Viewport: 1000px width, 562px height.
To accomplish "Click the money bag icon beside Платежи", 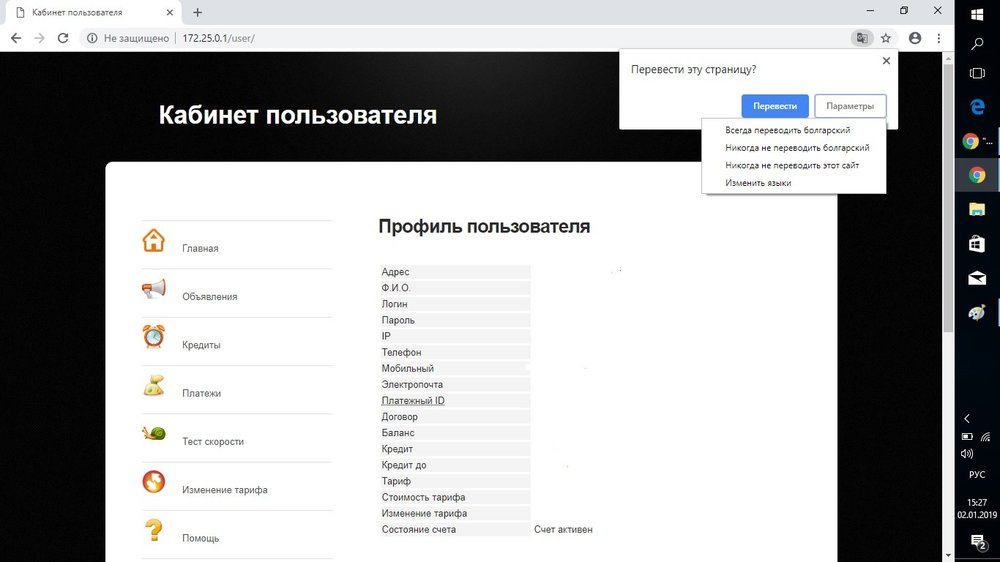I will tap(154, 386).
